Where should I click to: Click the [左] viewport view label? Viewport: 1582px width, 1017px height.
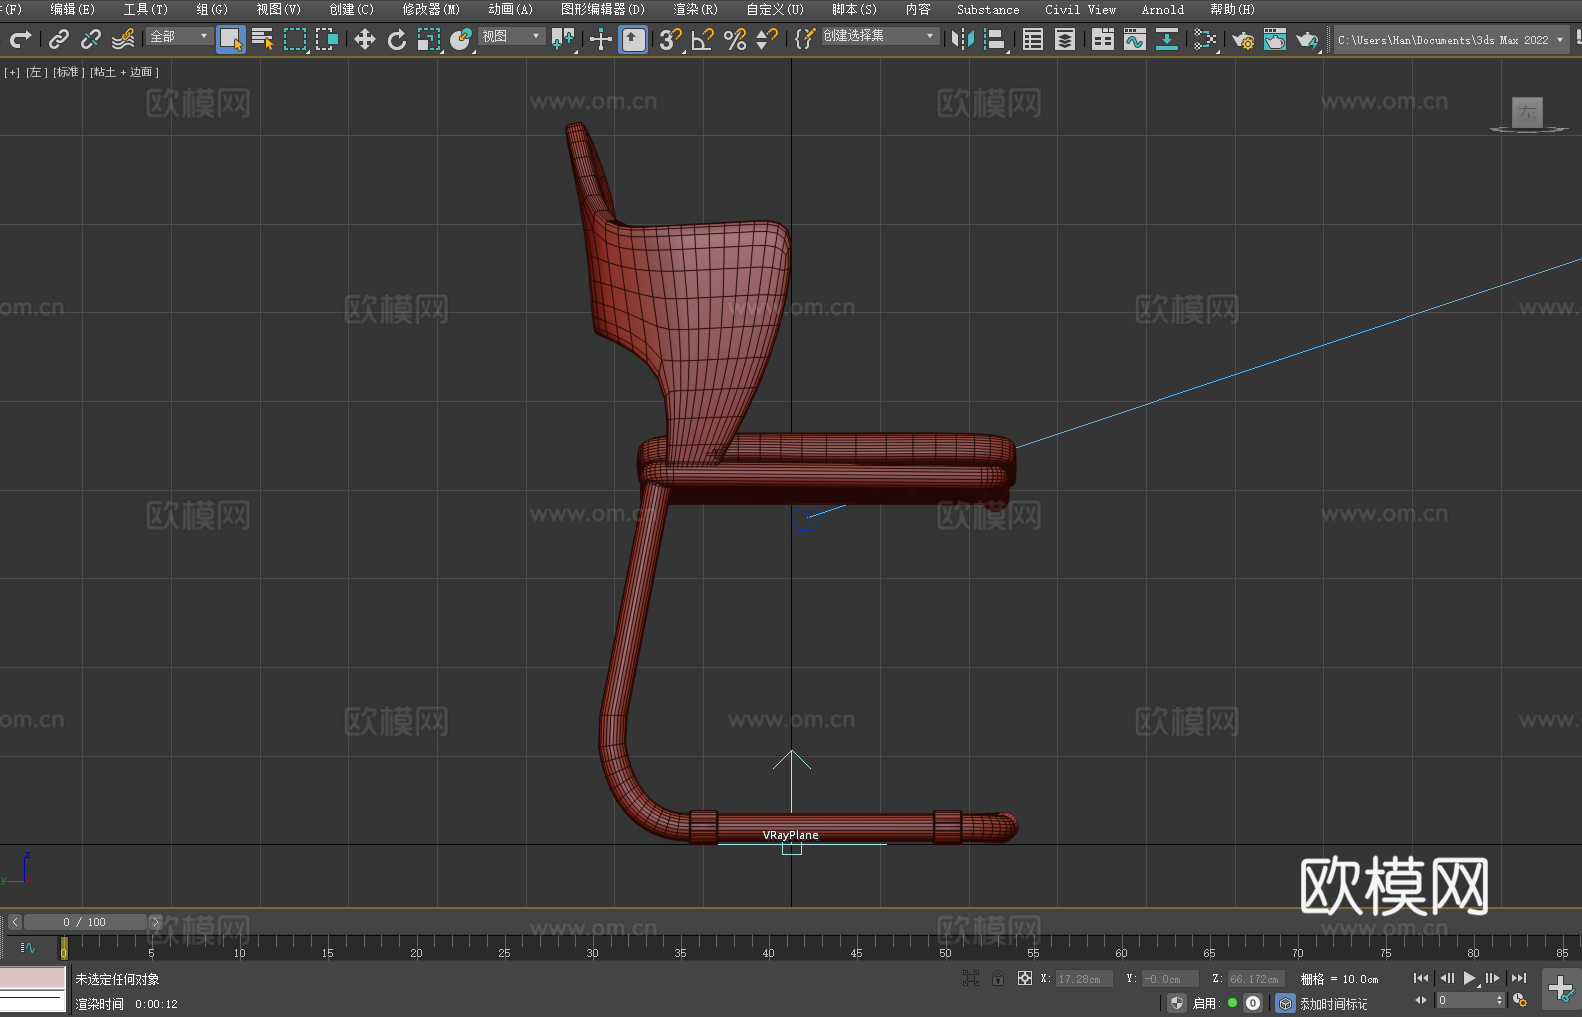(x=36, y=72)
